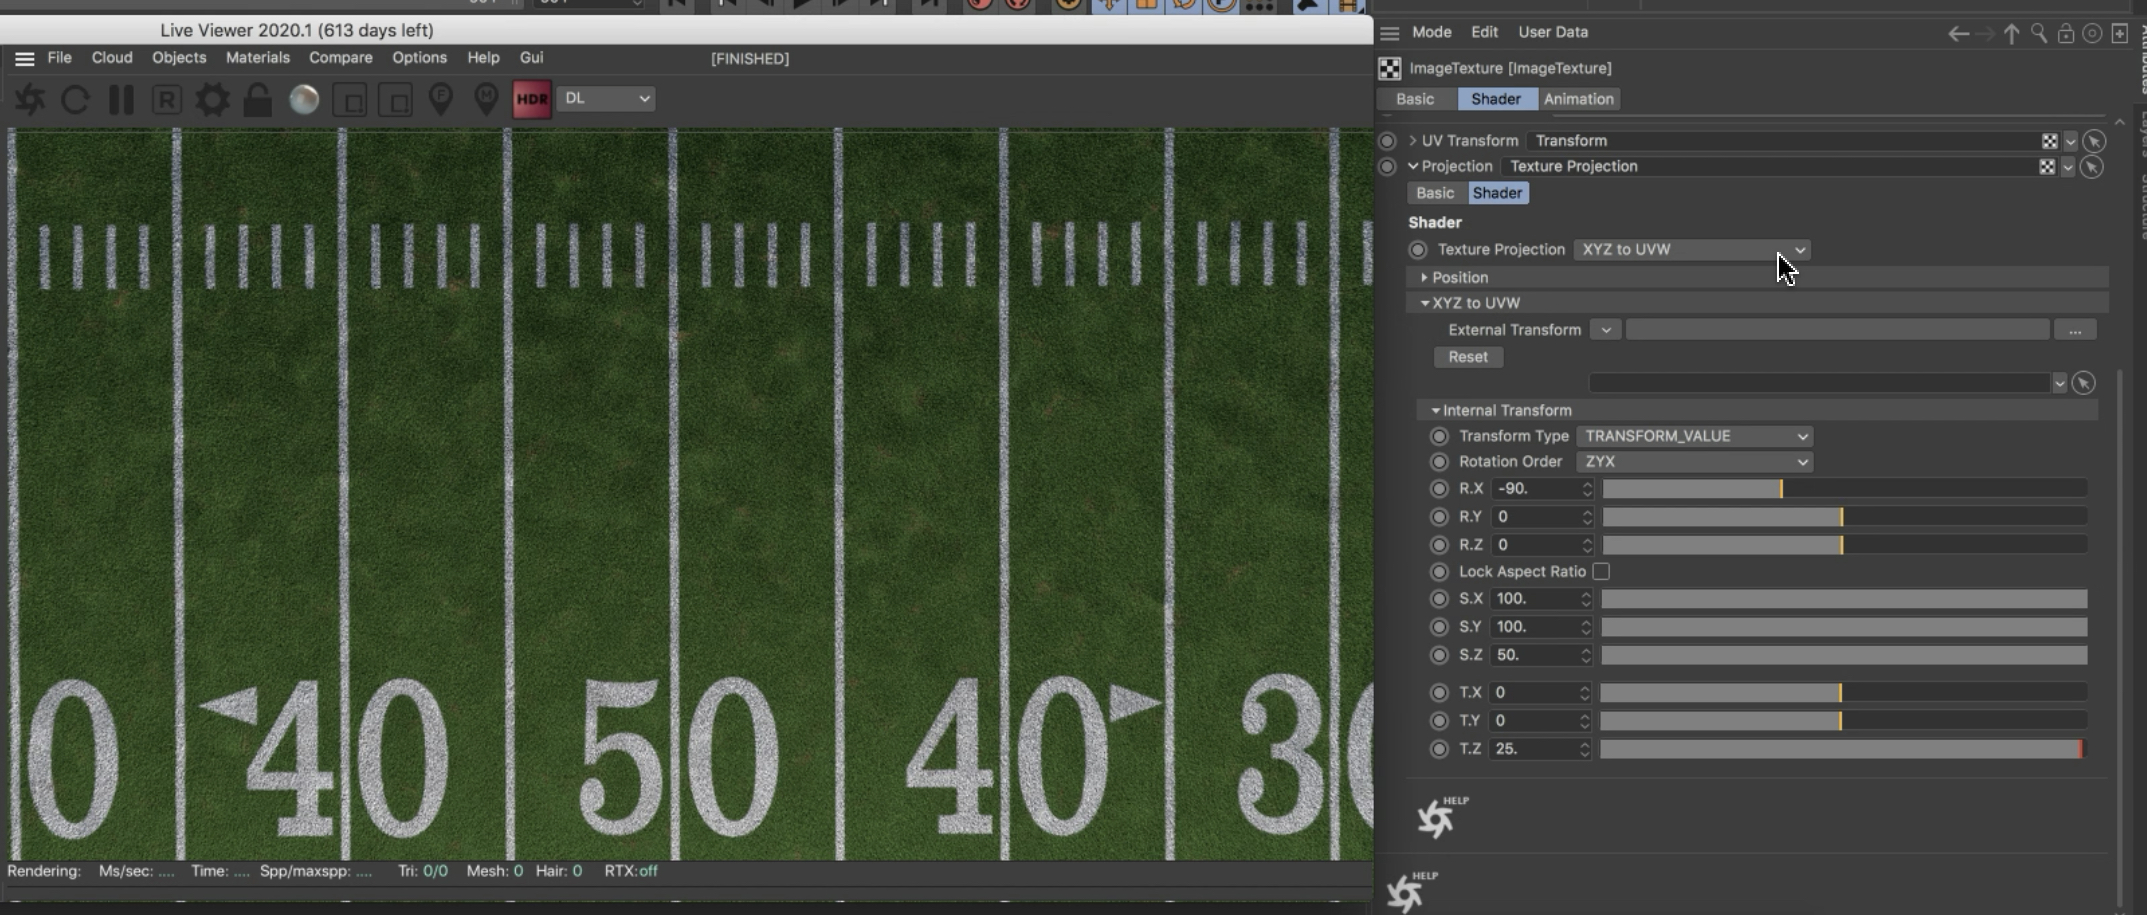The image size is (2147, 915).
Task: Open the Texture Projection XYZ to UVW dropdown
Action: tap(1692, 250)
